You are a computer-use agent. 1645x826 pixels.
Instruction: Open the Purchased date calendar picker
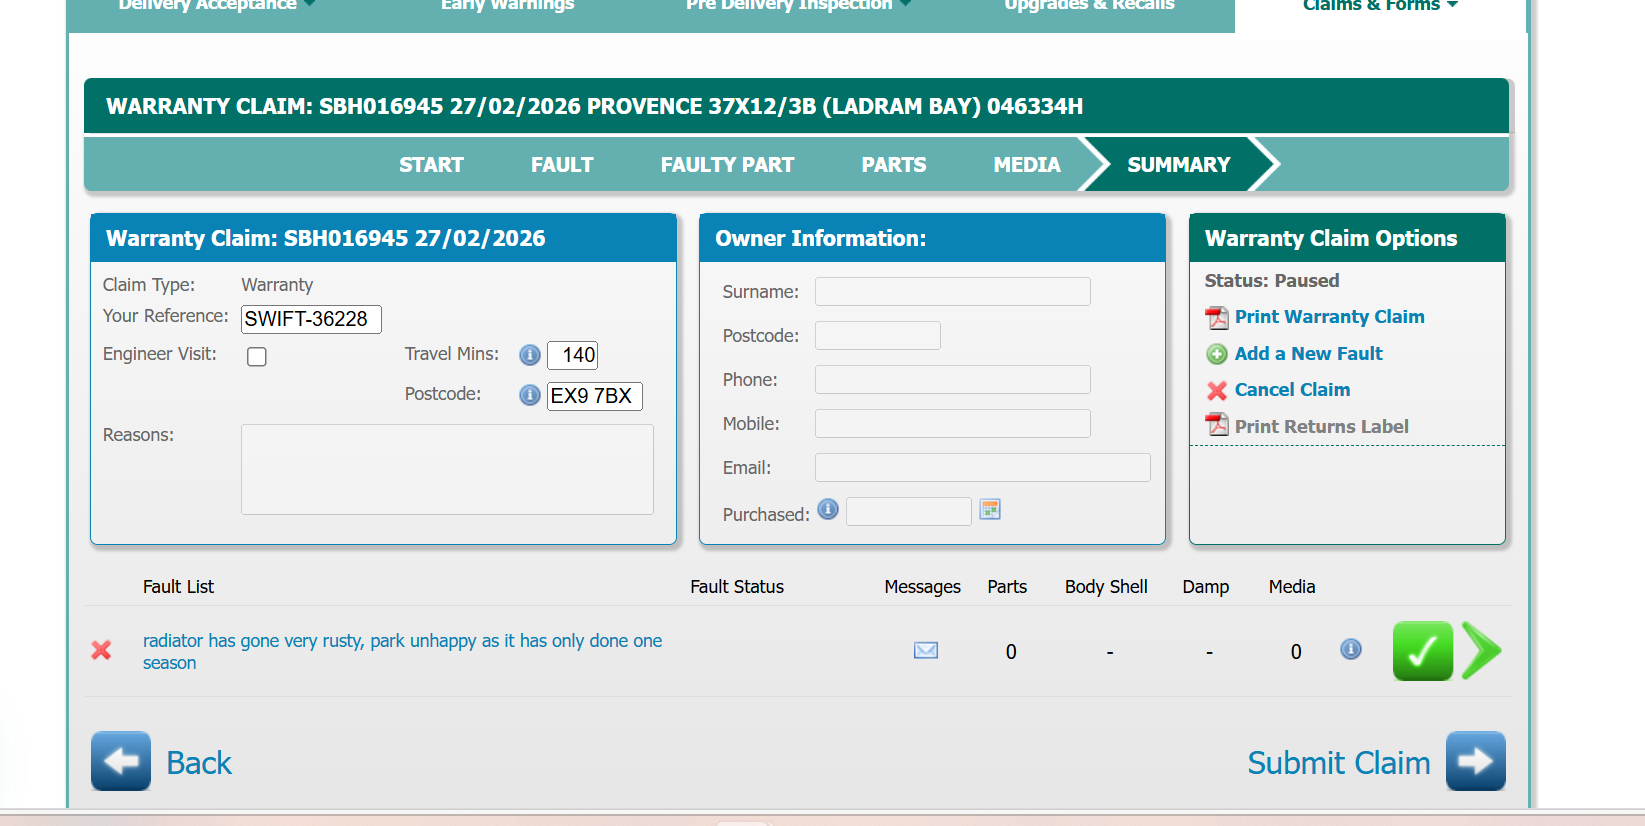coord(990,510)
